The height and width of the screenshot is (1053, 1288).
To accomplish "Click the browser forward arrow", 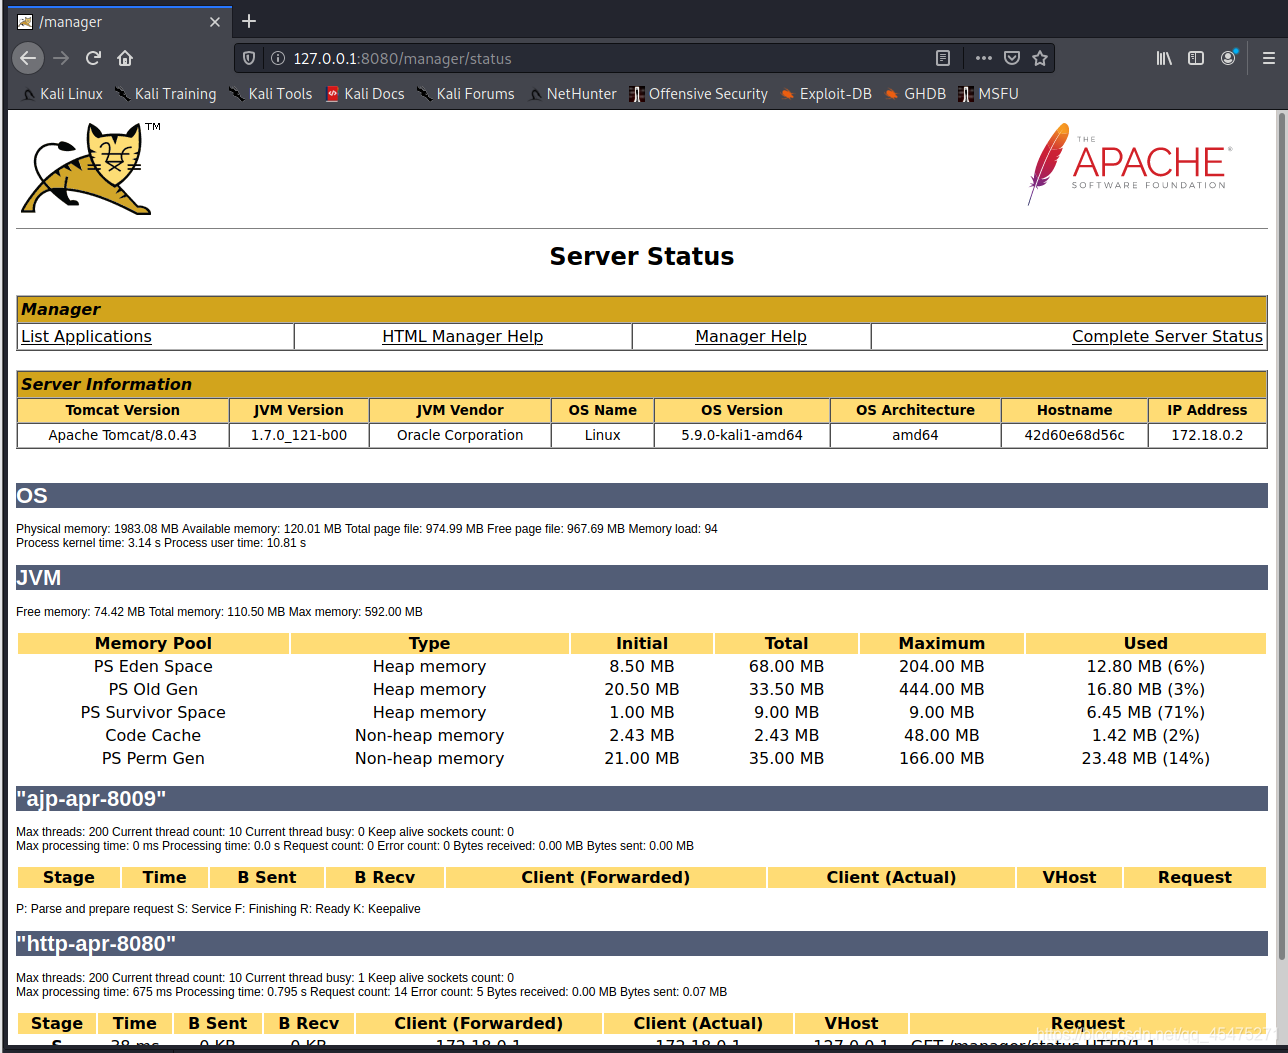I will [61, 58].
